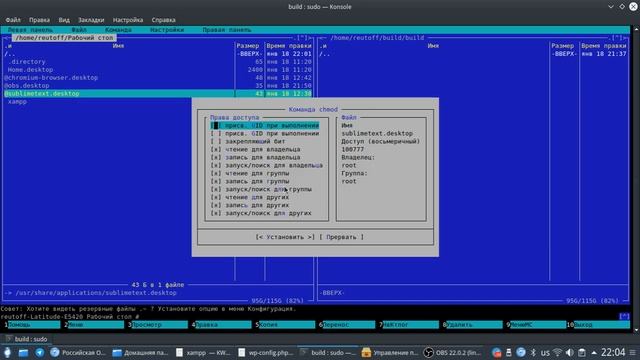Select the 'build : sudo' Konsole tab
640x360 pixels.
27,339
